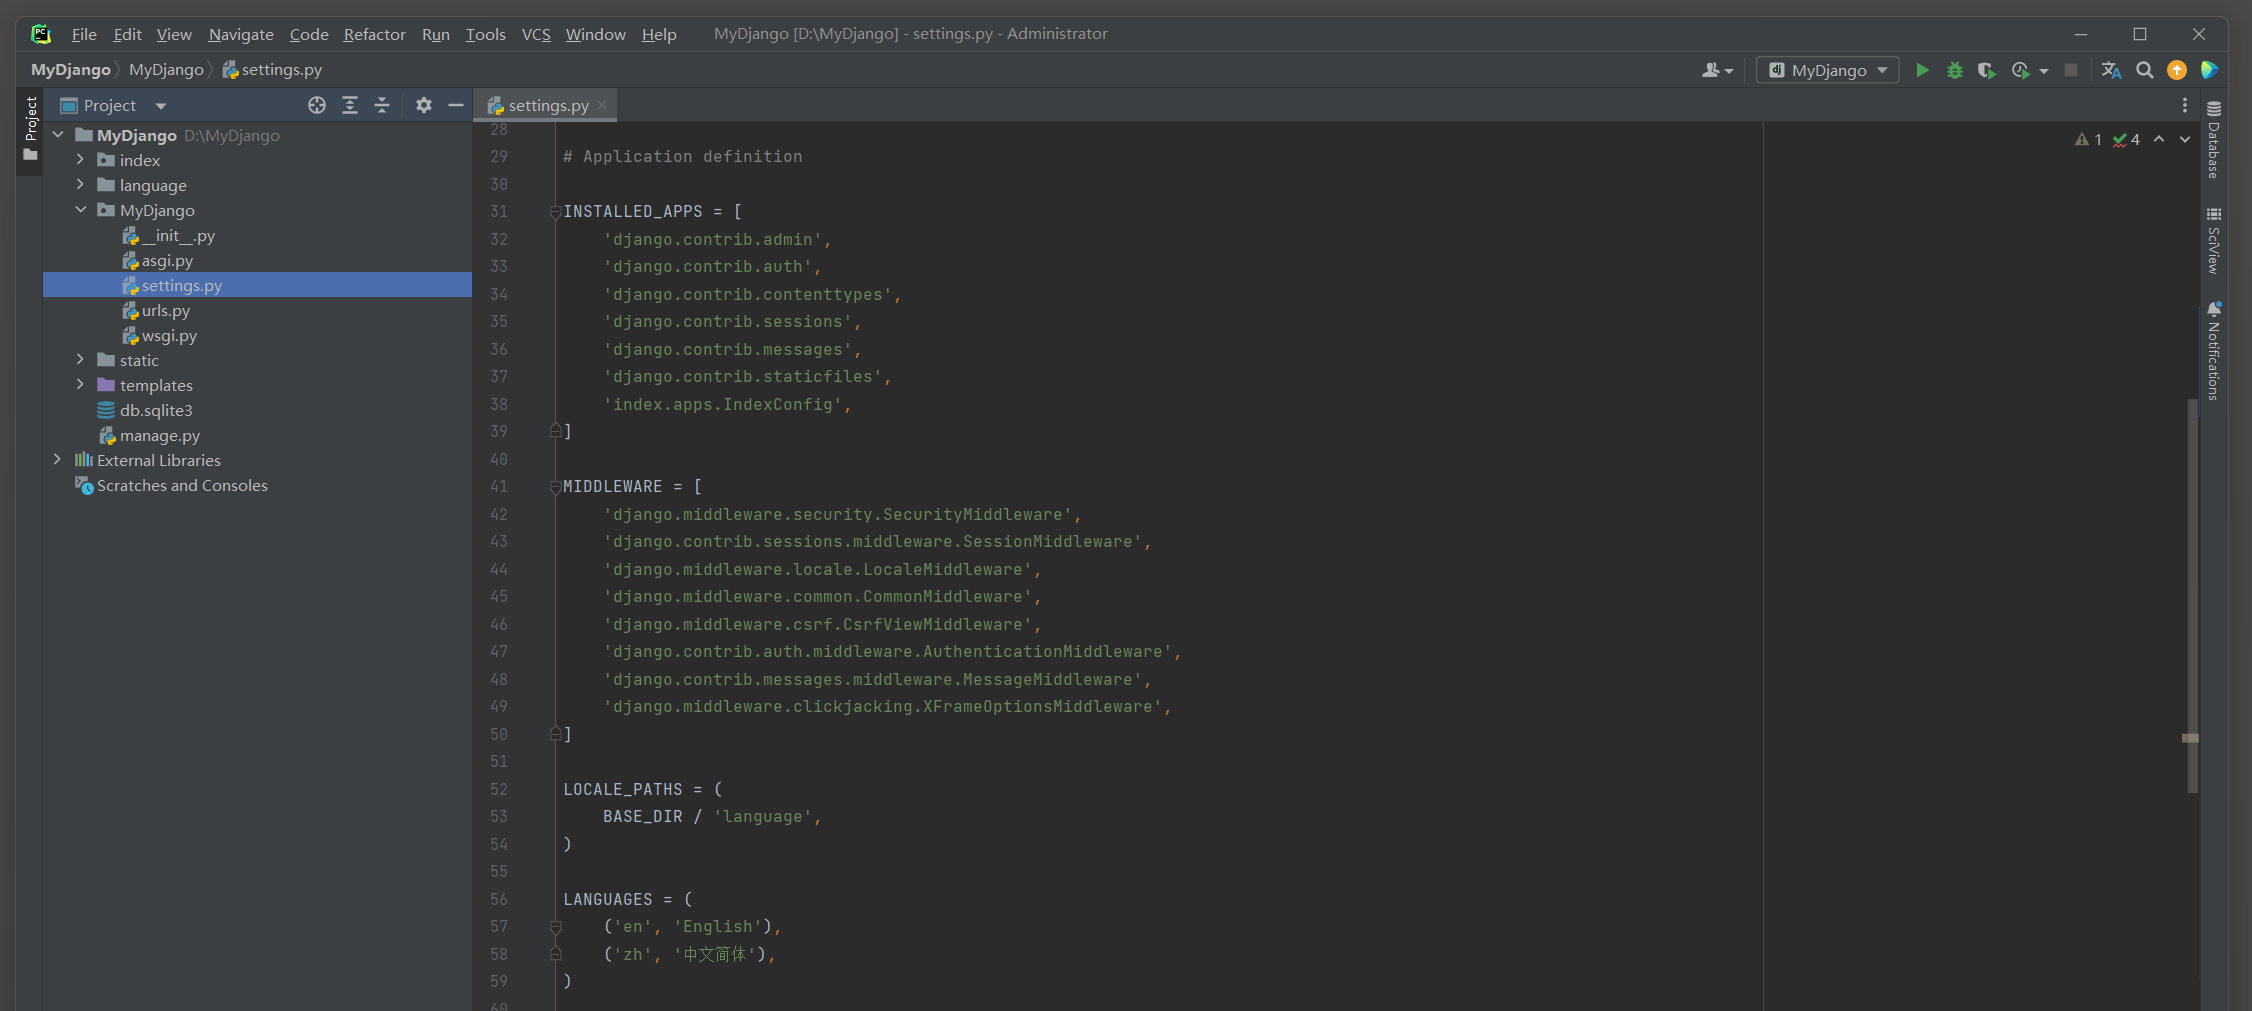Select manage.py file
This screenshot has width=2252, height=1011.
(x=160, y=435)
